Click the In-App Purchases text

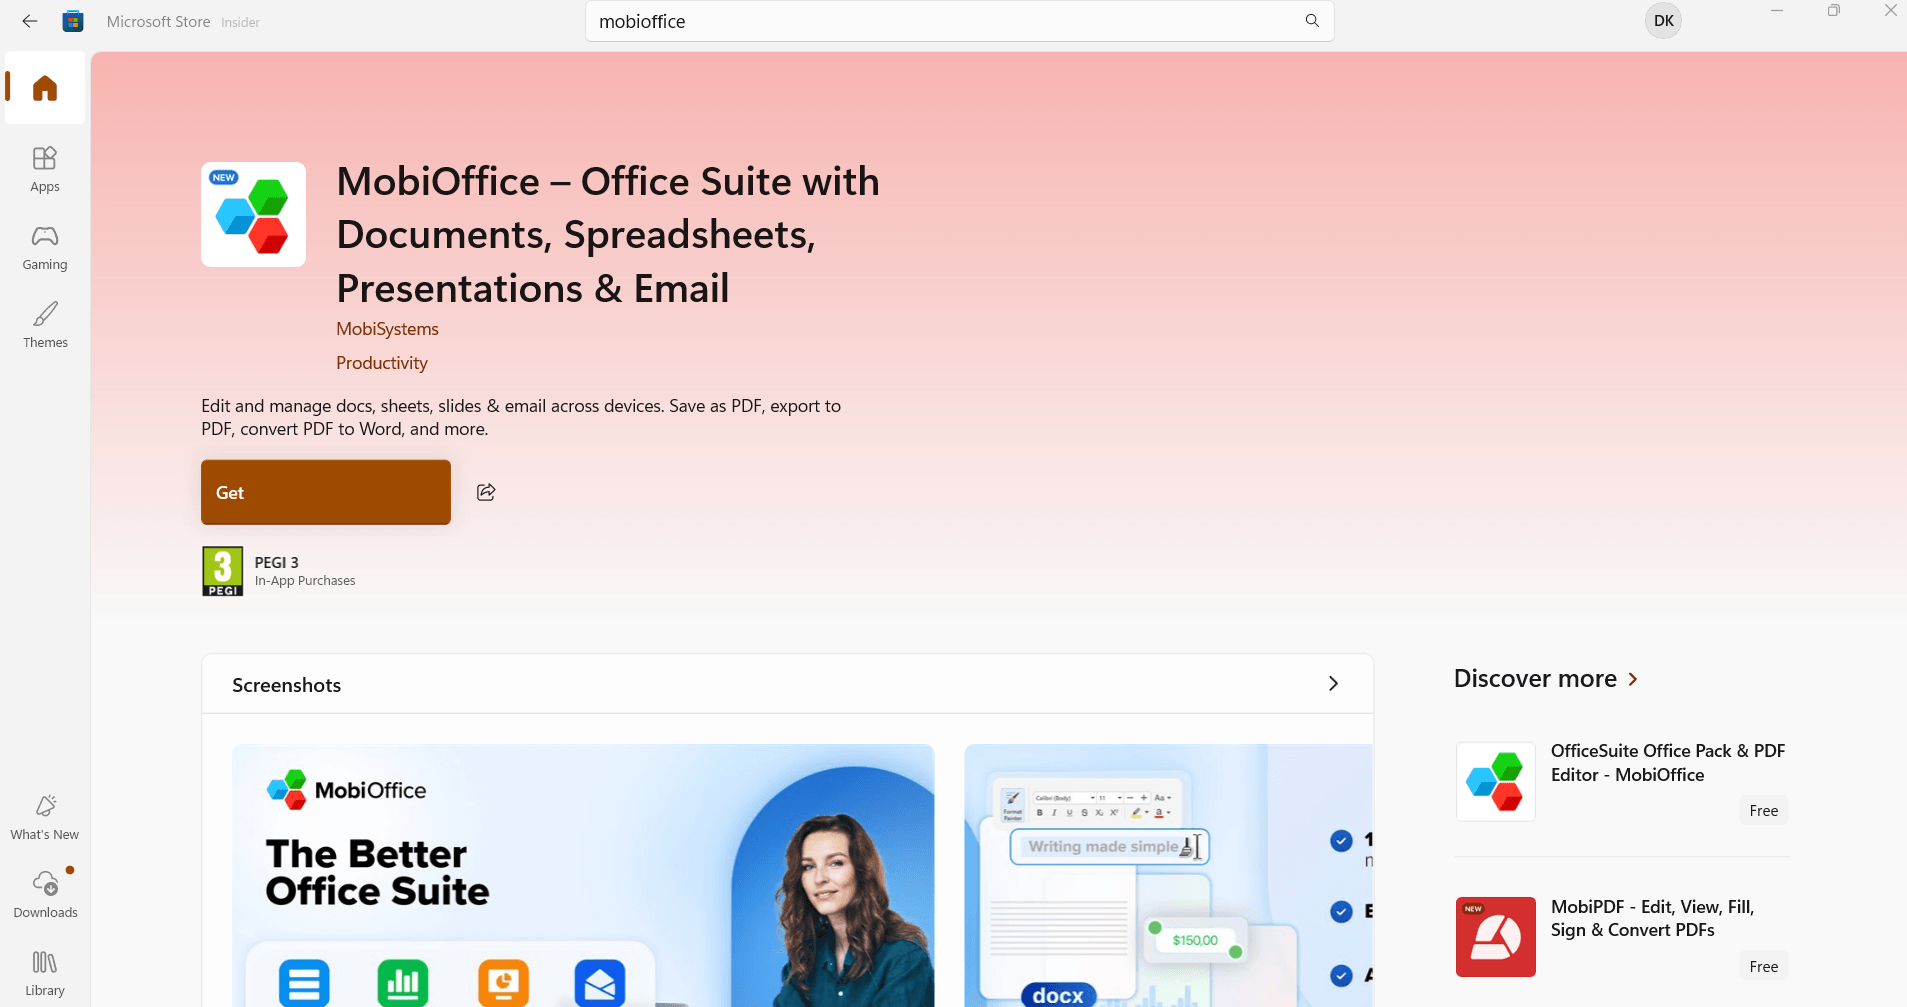(305, 581)
